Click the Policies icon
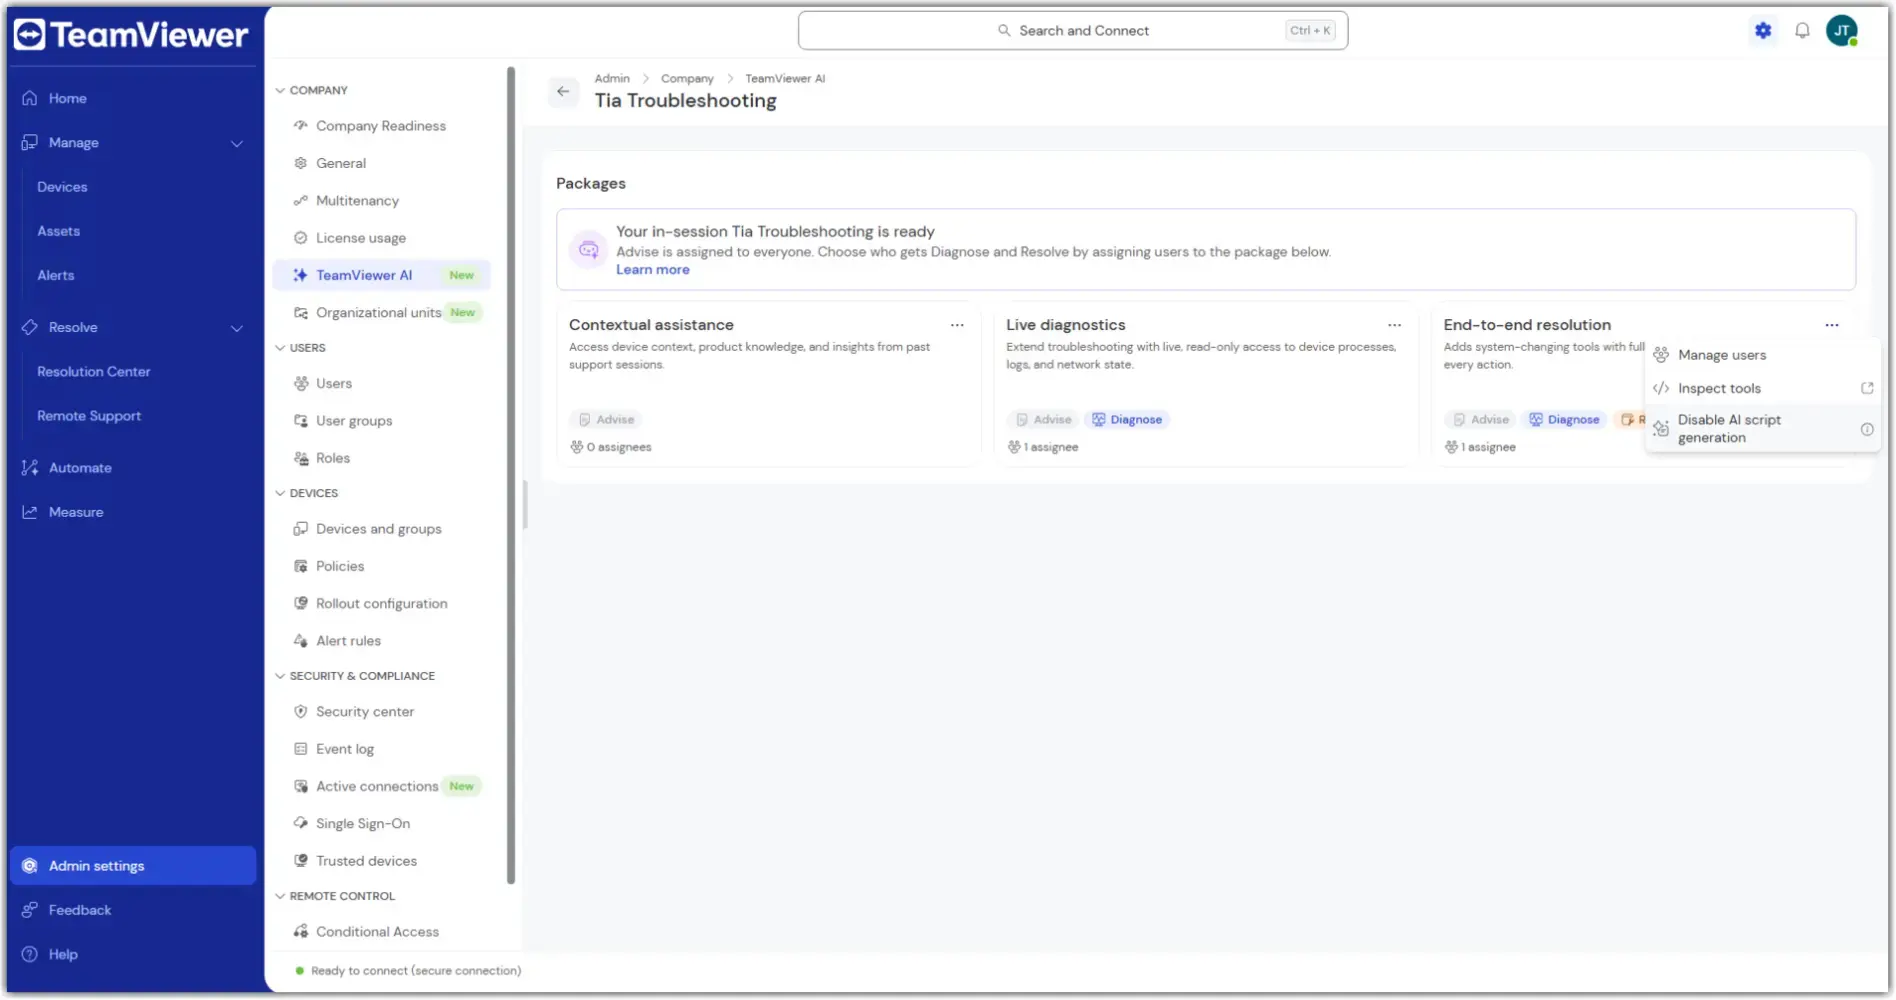The width and height of the screenshot is (1896, 1000). click(300, 566)
